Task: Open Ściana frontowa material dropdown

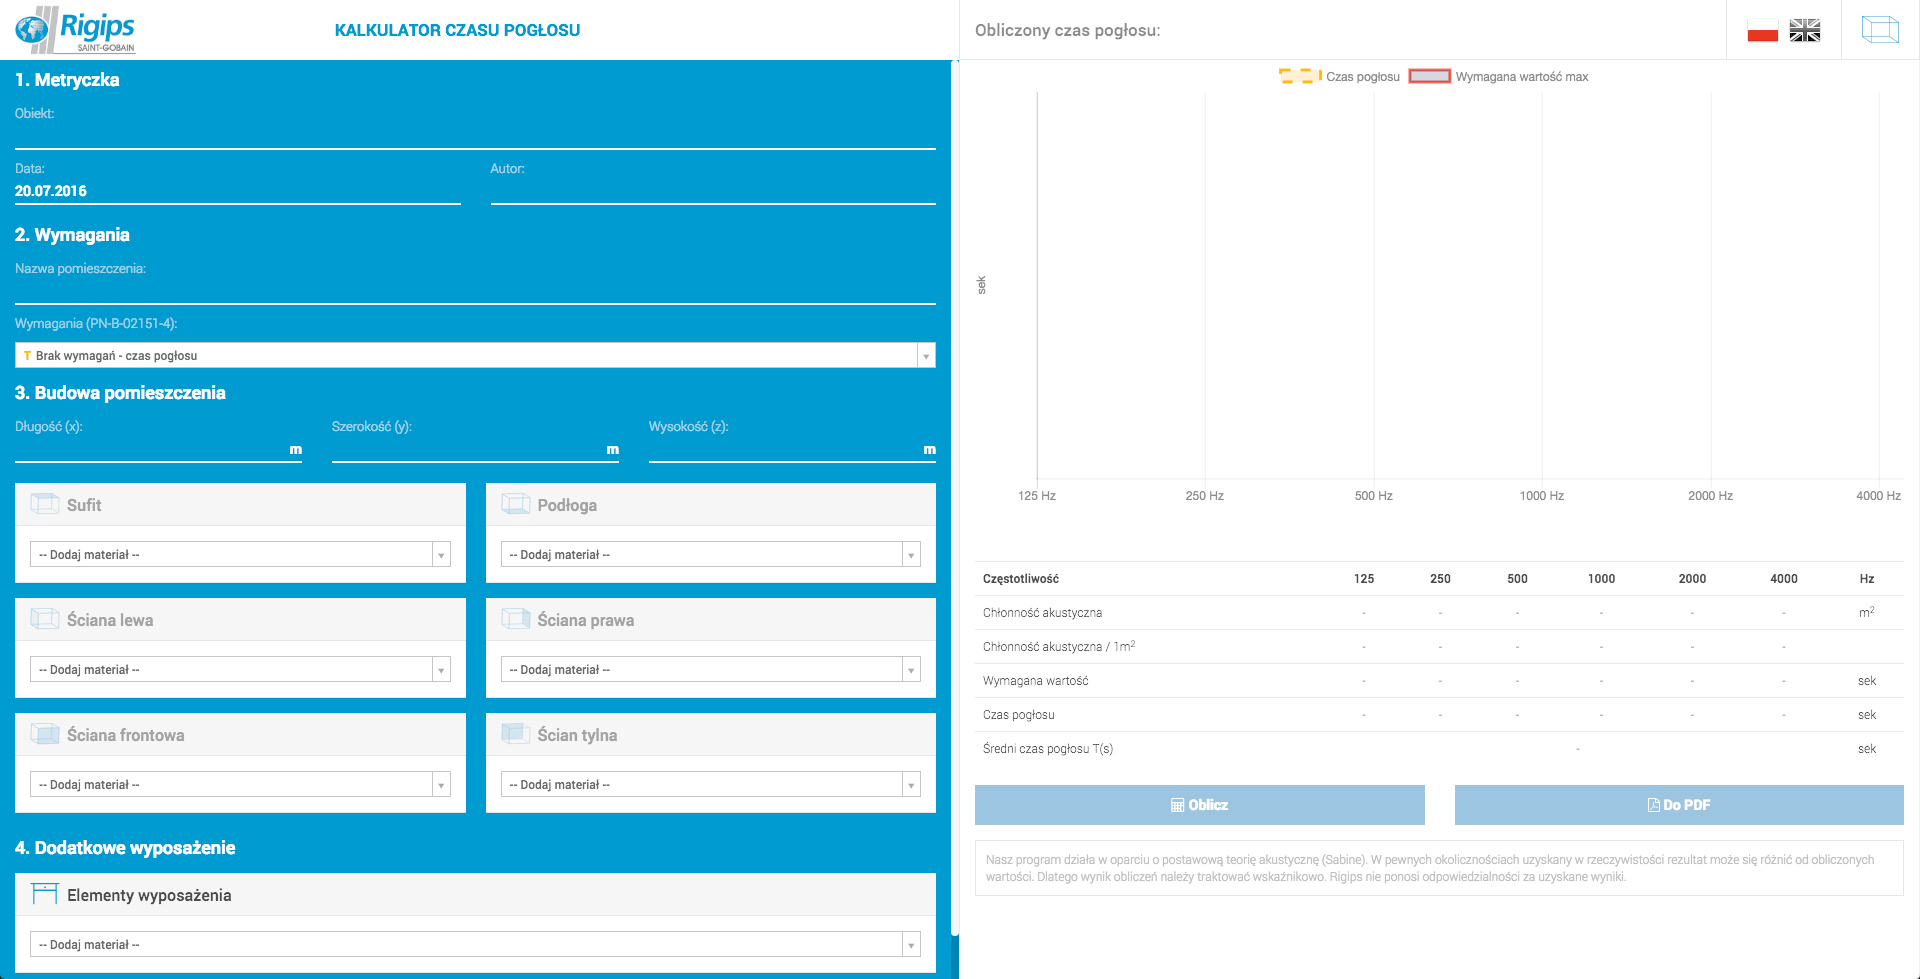Action: [240, 784]
